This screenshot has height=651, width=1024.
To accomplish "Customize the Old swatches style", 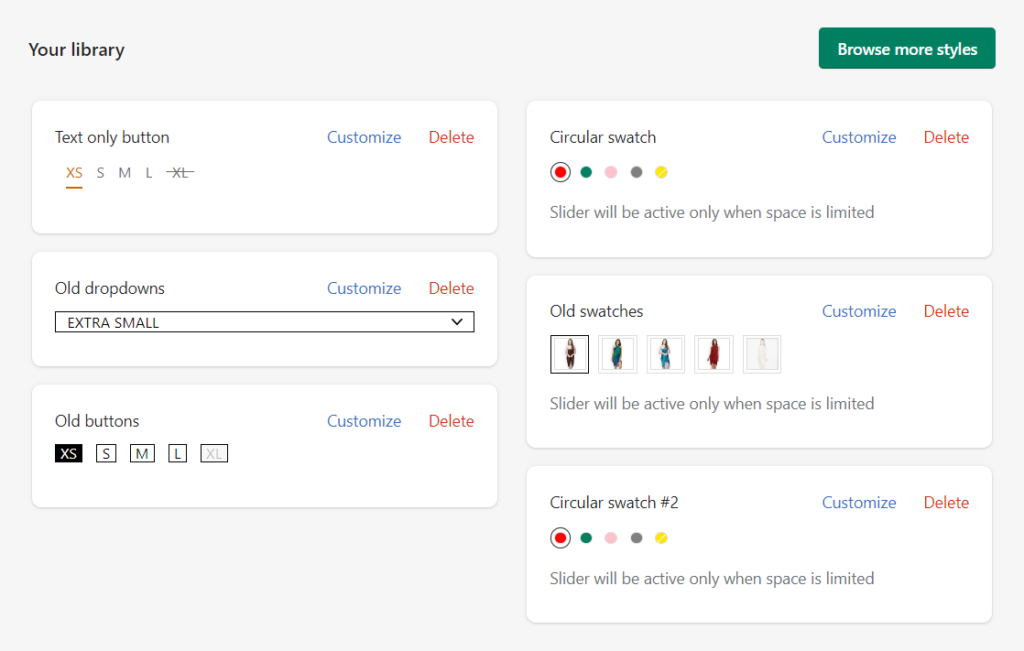I will (859, 311).
